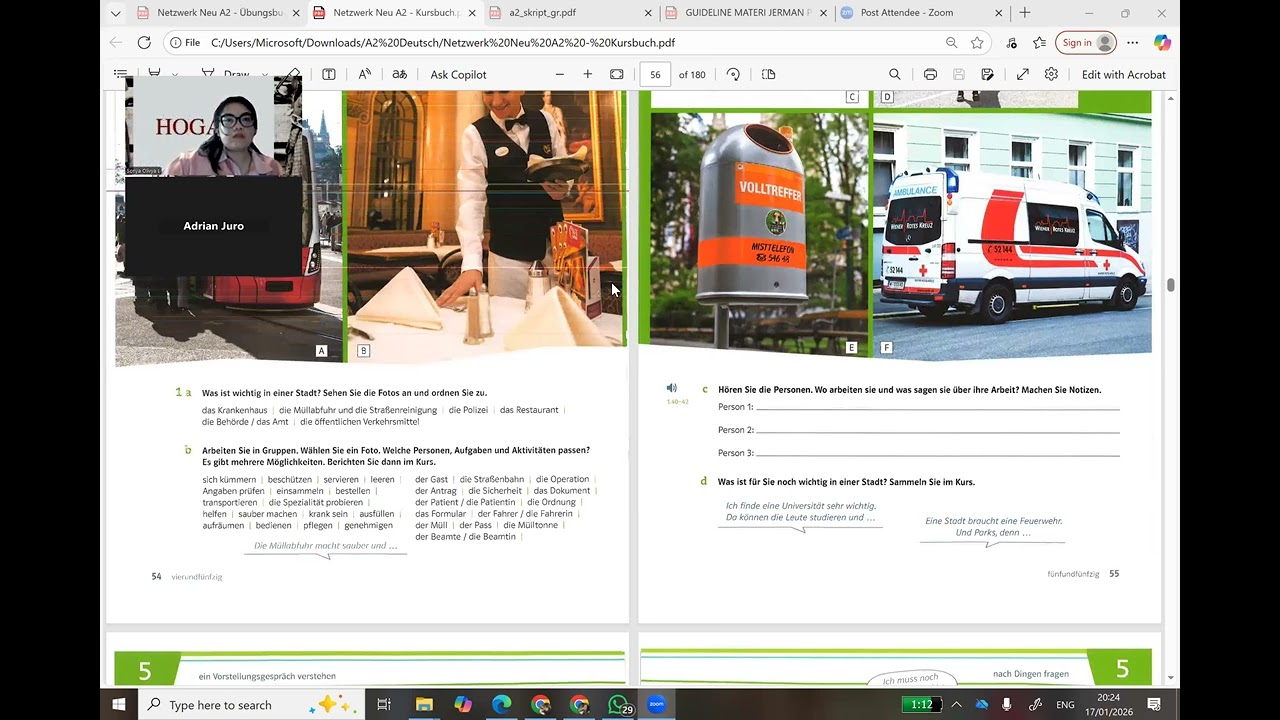Click the Type here to search box
Screen dimensions: 1280x720
[x=252, y=704]
